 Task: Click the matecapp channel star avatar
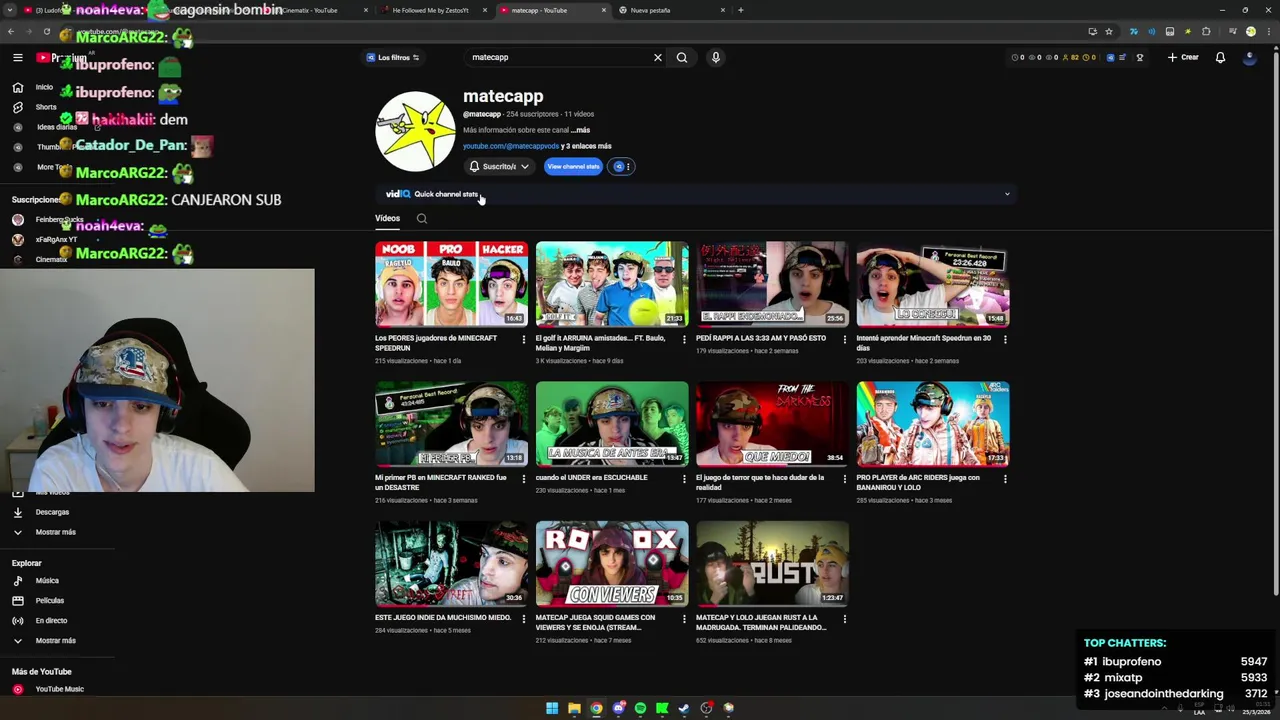click(x=415, y=131)
